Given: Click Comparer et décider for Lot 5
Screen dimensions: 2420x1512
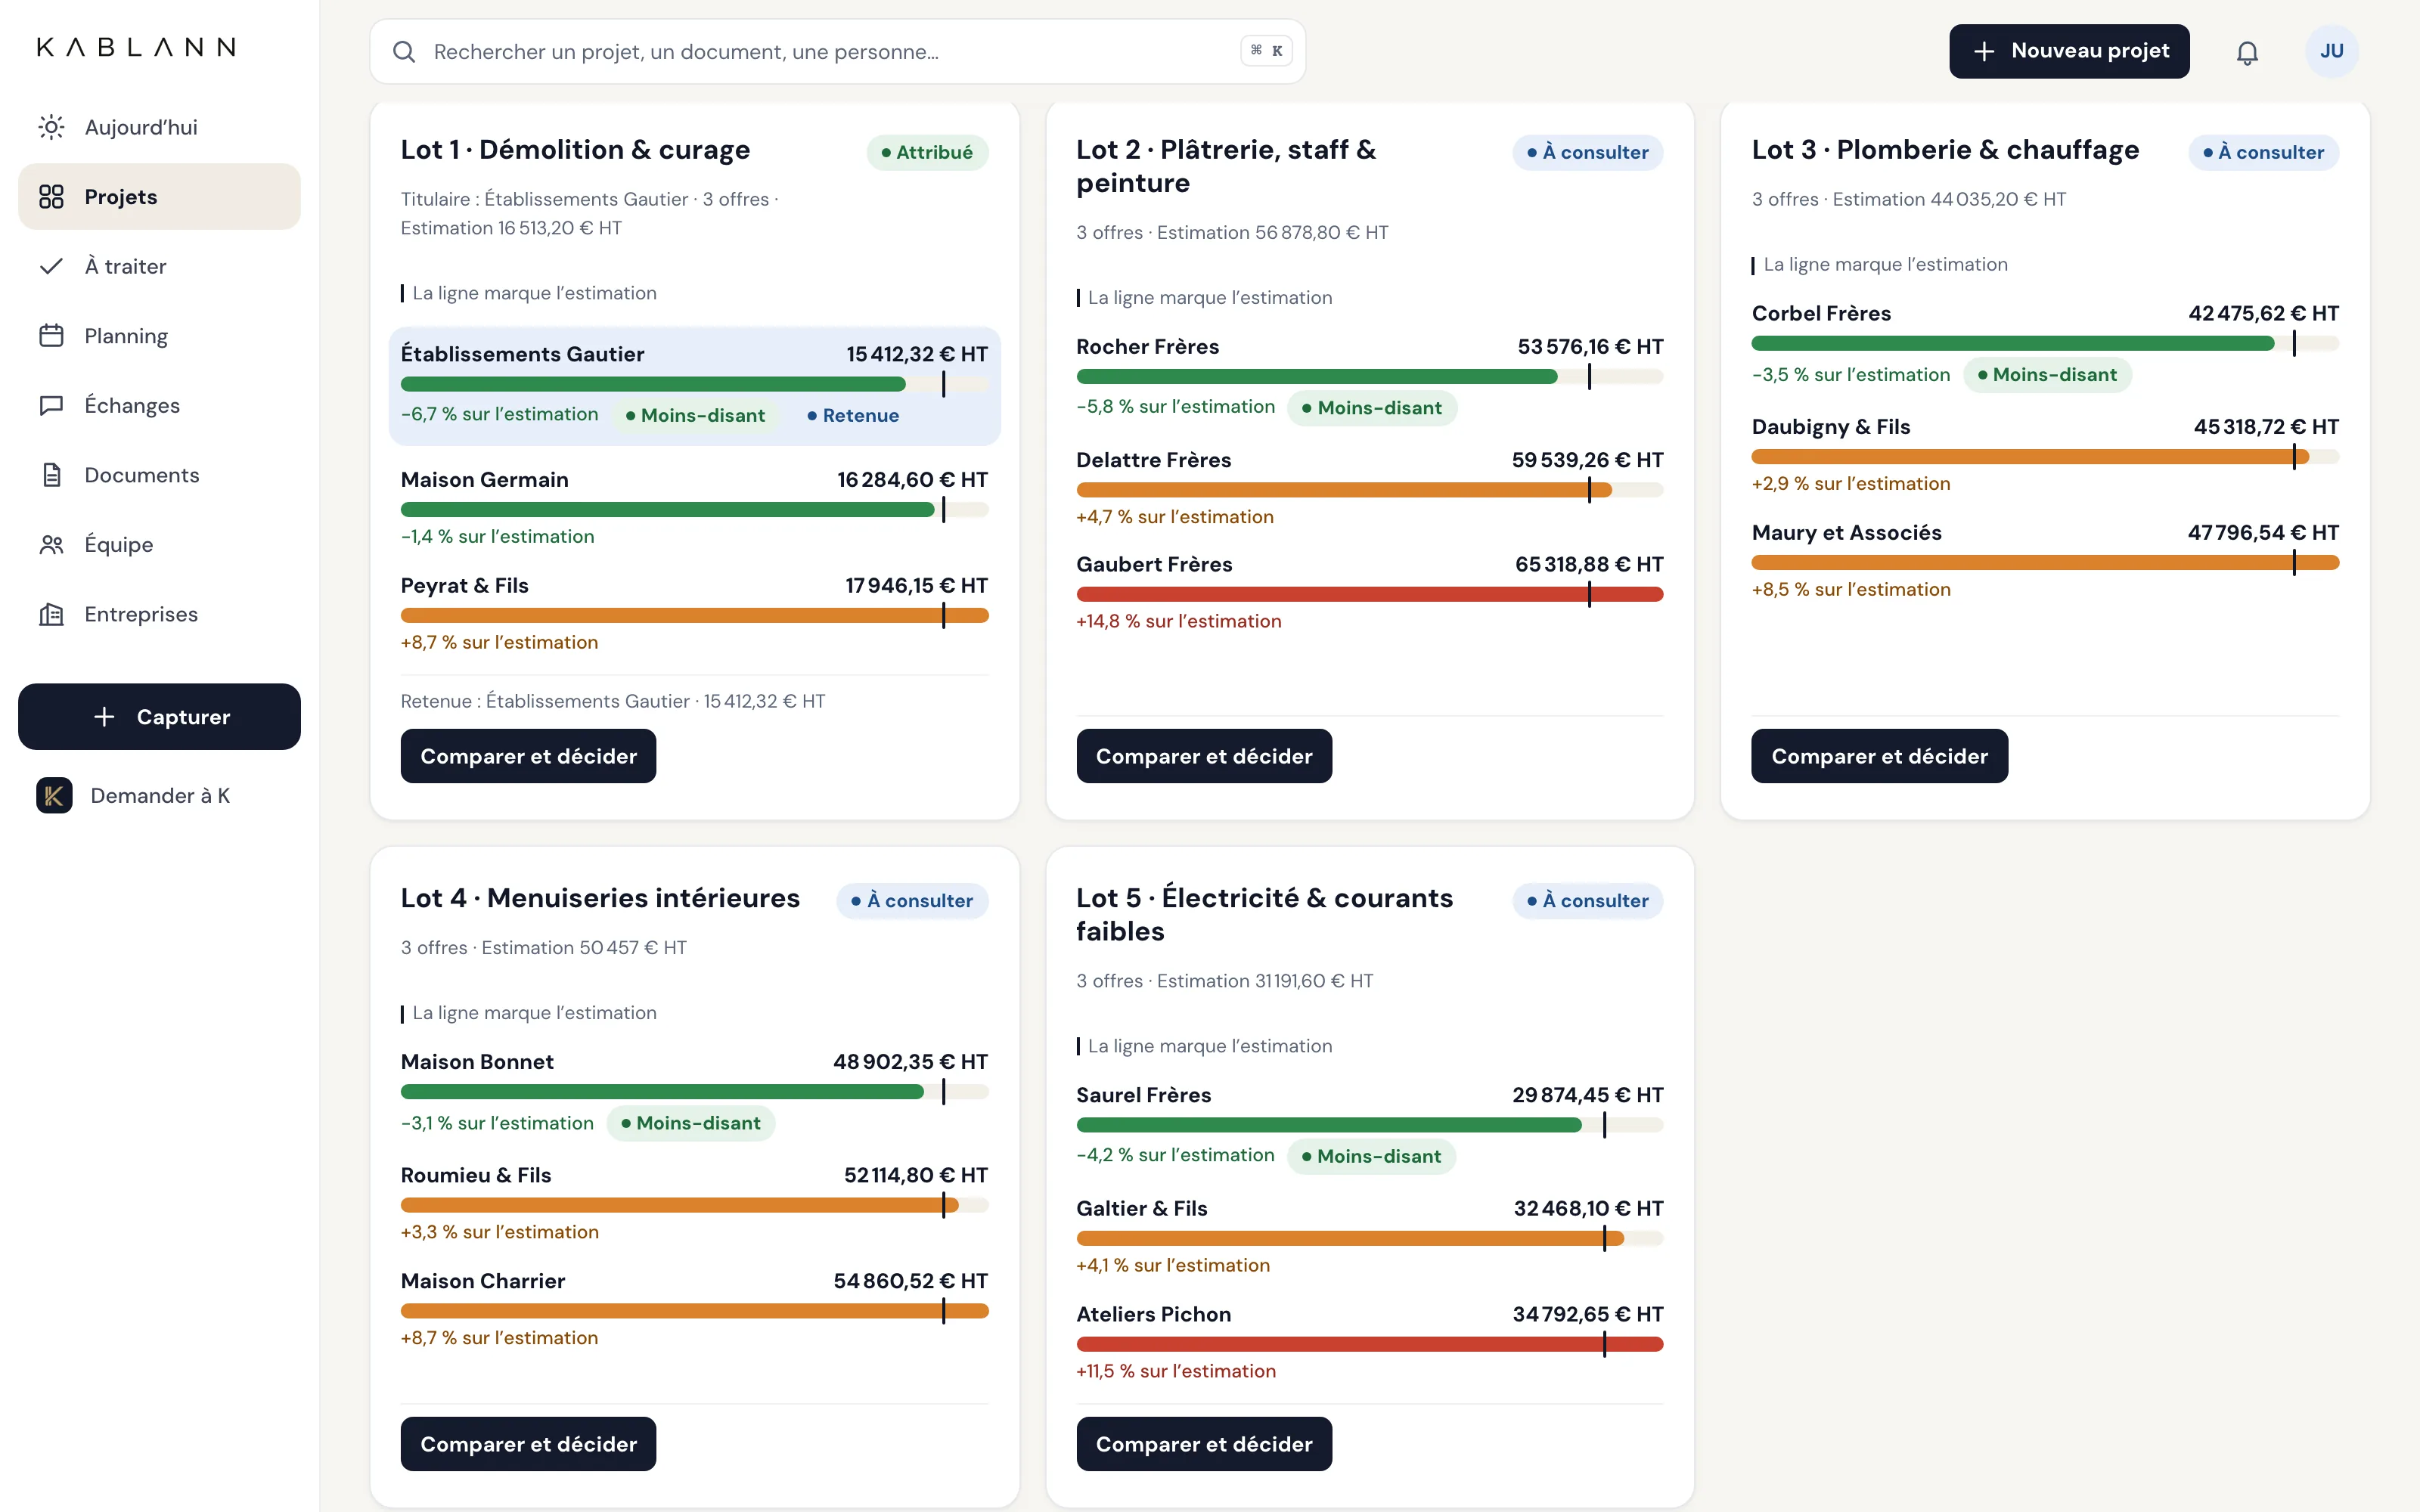Looking at the screenshot, I should click(1204, 1444).
